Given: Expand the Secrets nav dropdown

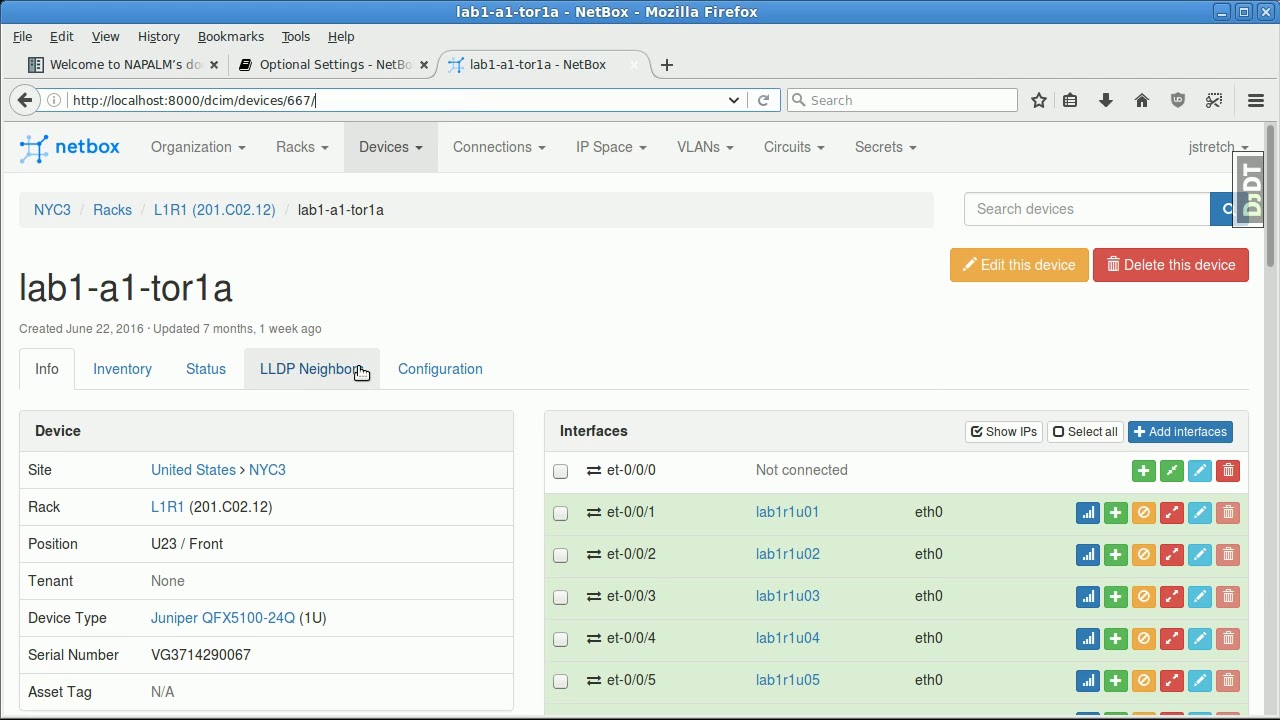Looking at the screenshot, I should [886, 147].
